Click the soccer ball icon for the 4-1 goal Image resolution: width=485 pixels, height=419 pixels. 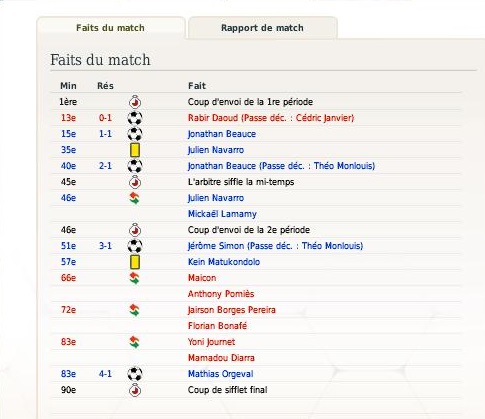pyautogui.click(x=135, y=374)
